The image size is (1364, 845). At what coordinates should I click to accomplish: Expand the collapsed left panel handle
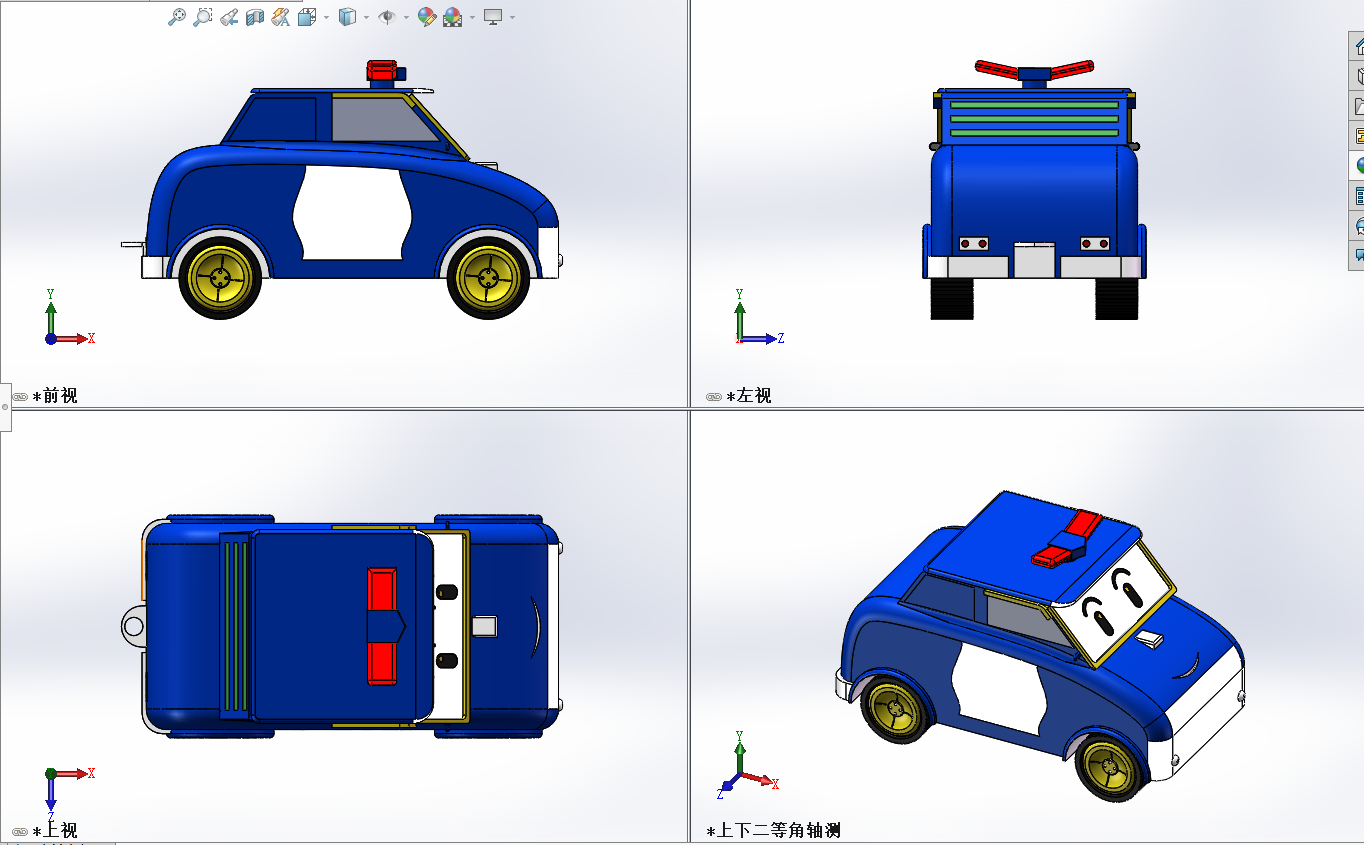(x=5, y=406)
